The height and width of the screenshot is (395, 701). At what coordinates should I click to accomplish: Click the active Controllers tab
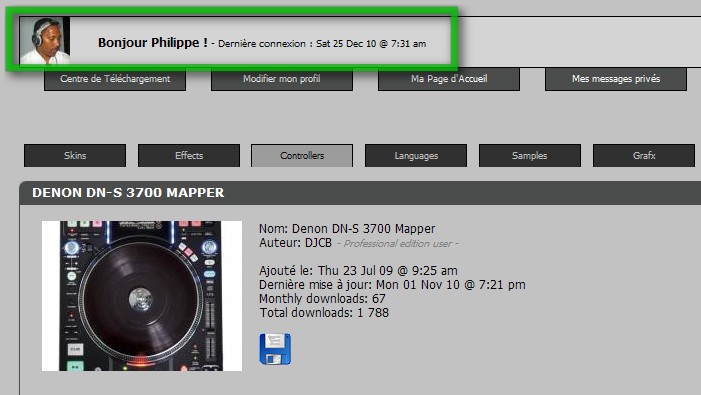point(302,155)
